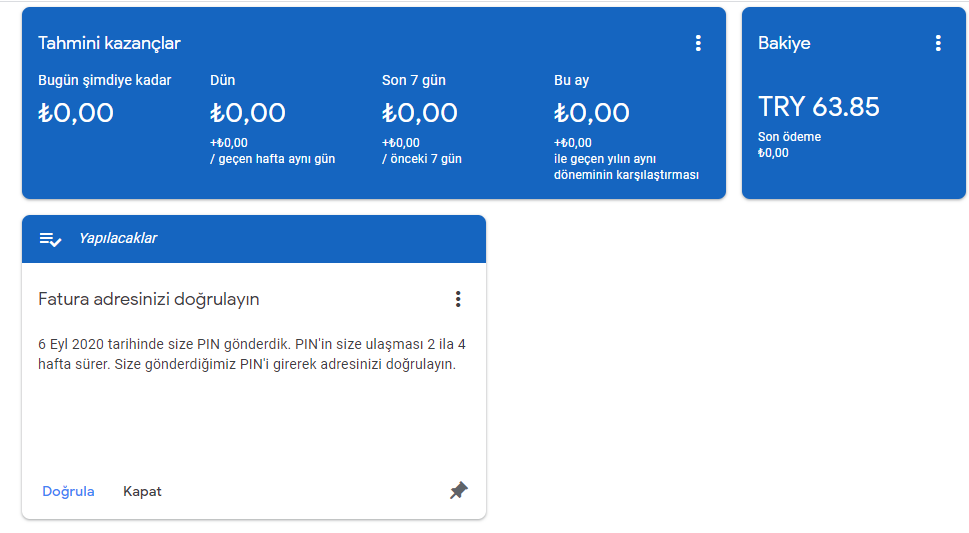The image size is (969, 533).
Task: Click the Son ödeme label
Action: point(789,137)
